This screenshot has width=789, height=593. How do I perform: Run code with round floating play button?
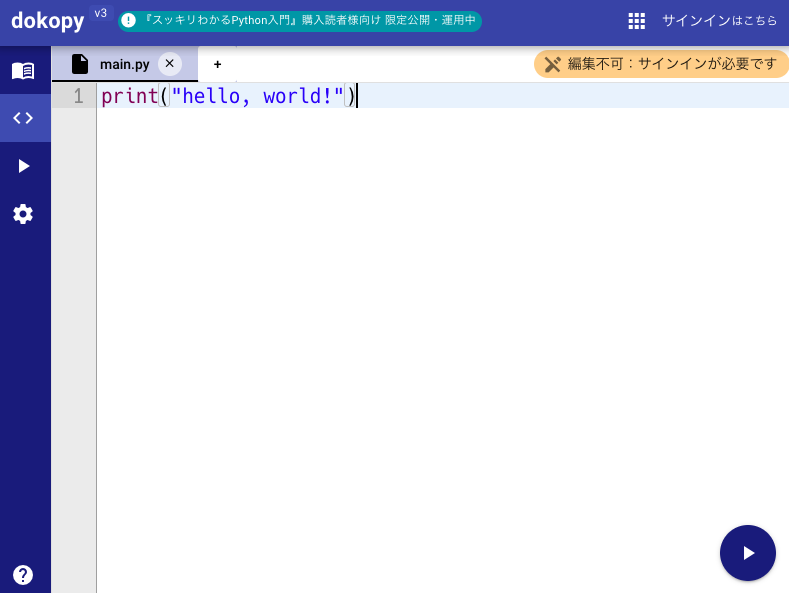click(x=747, y=553)
